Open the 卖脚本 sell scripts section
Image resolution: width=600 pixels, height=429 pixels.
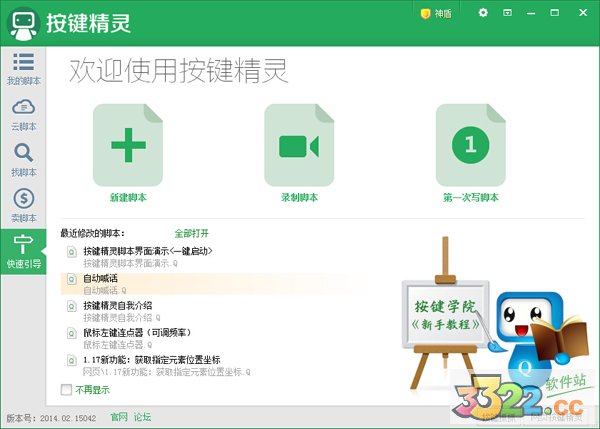click(23, 206)
